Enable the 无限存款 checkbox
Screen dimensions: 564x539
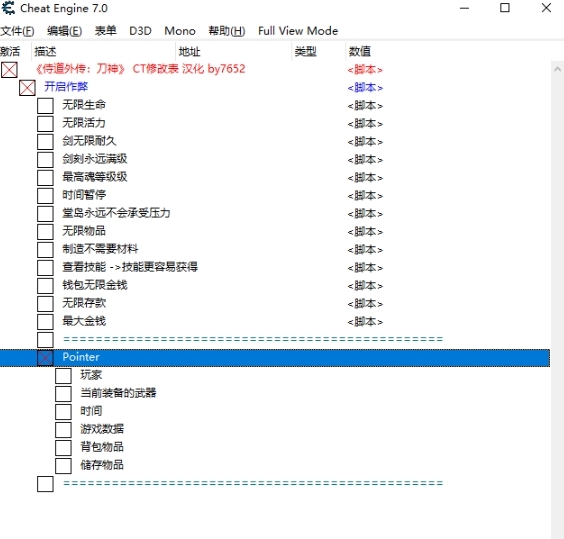(45, 303)
